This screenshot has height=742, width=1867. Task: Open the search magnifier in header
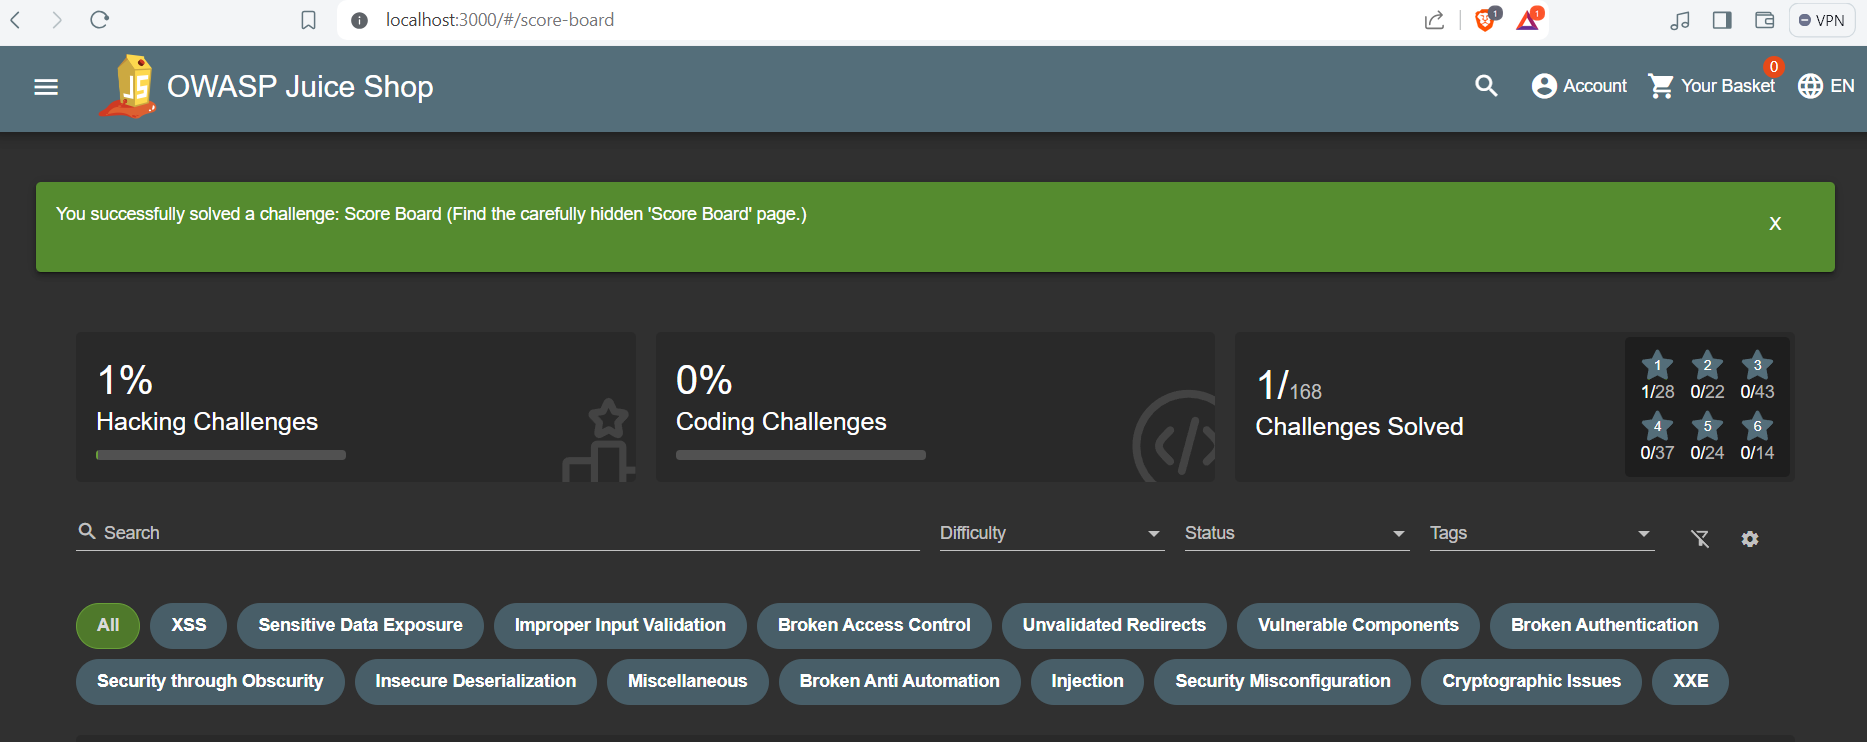coord(1486,87)
